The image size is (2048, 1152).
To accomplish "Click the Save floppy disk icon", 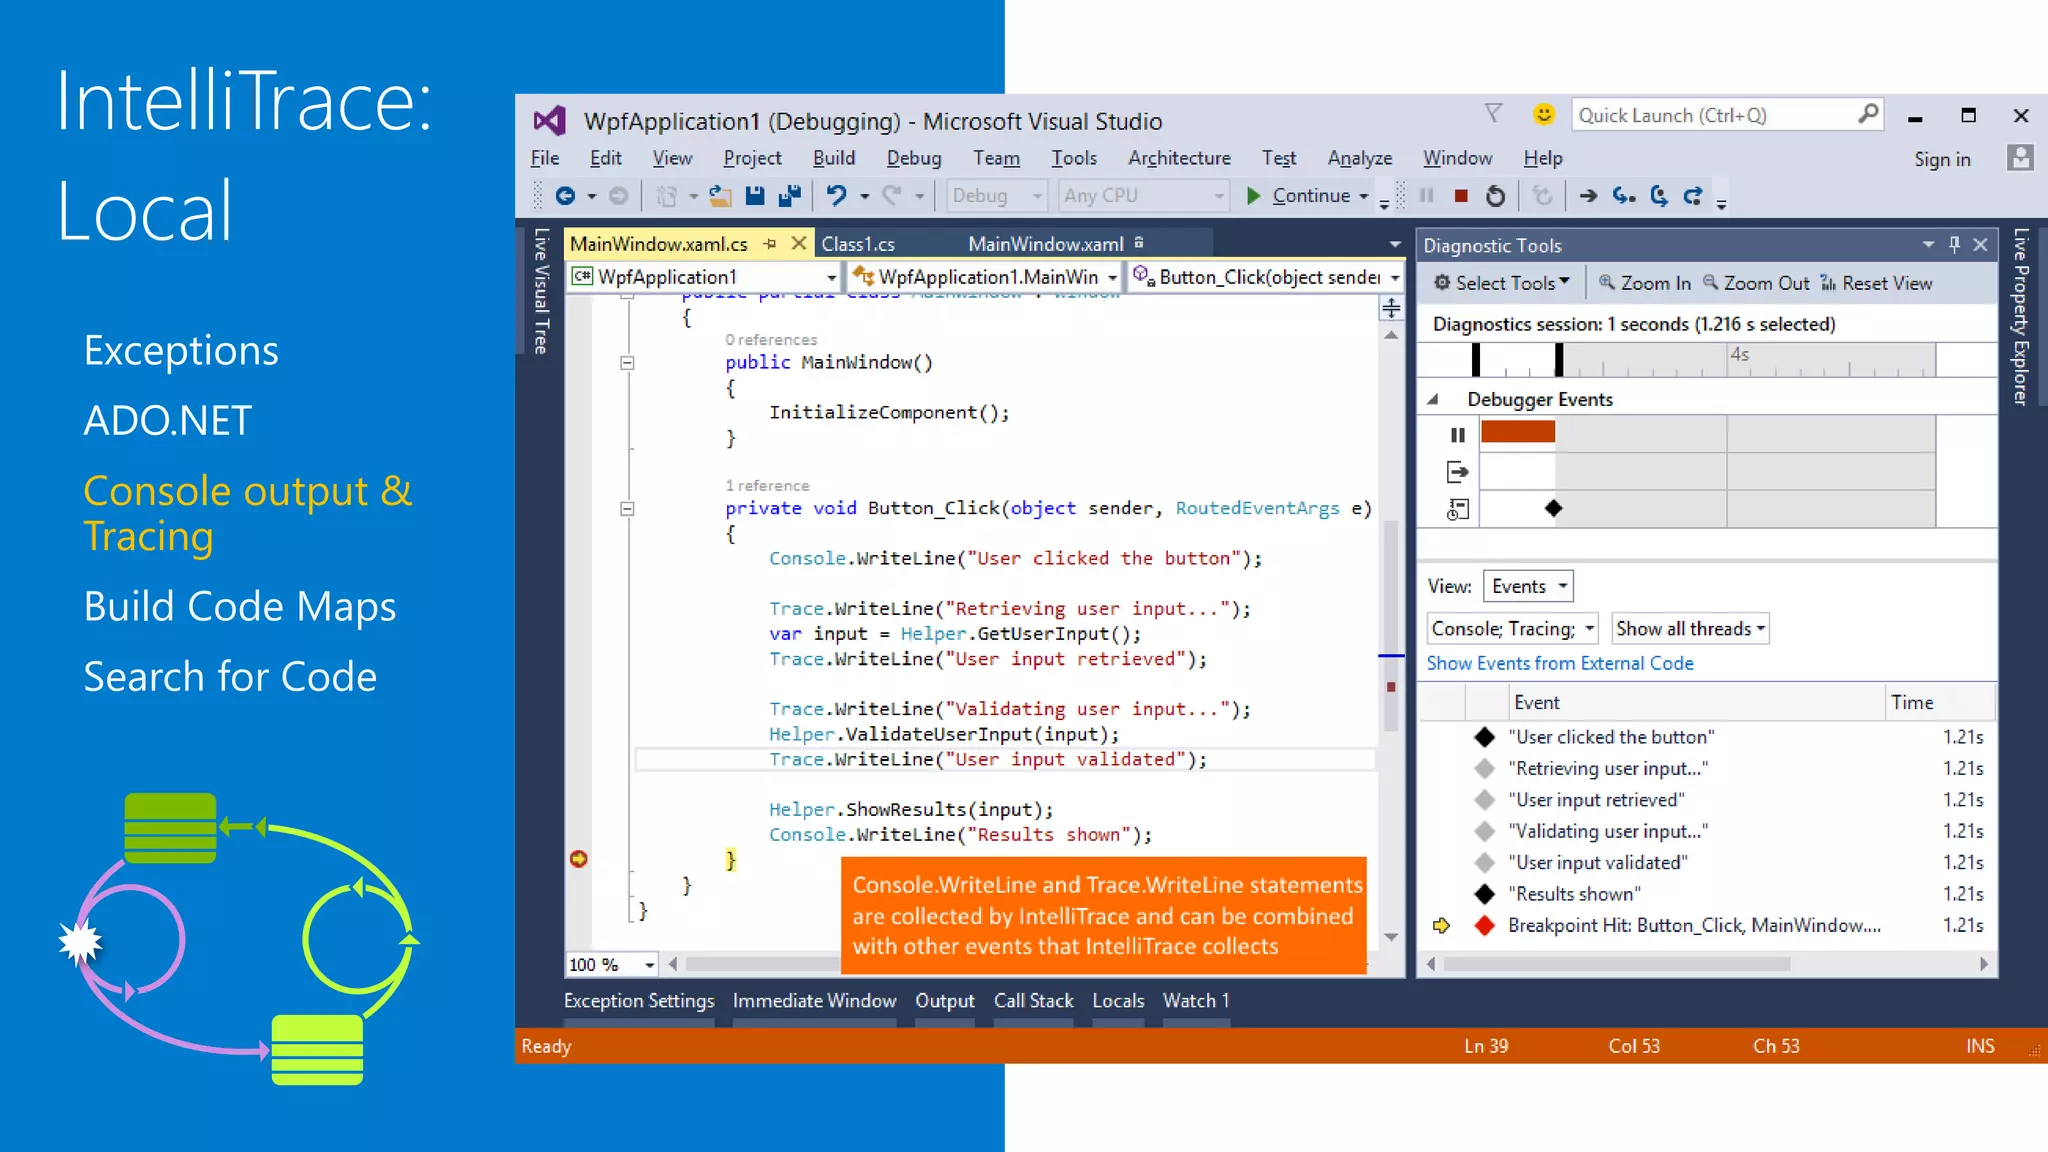I will coord(755,196).
